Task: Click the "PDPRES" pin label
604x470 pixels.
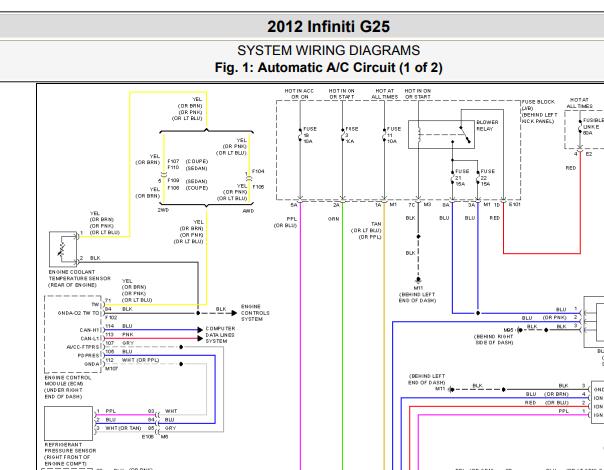Action: tap(88, 356)
